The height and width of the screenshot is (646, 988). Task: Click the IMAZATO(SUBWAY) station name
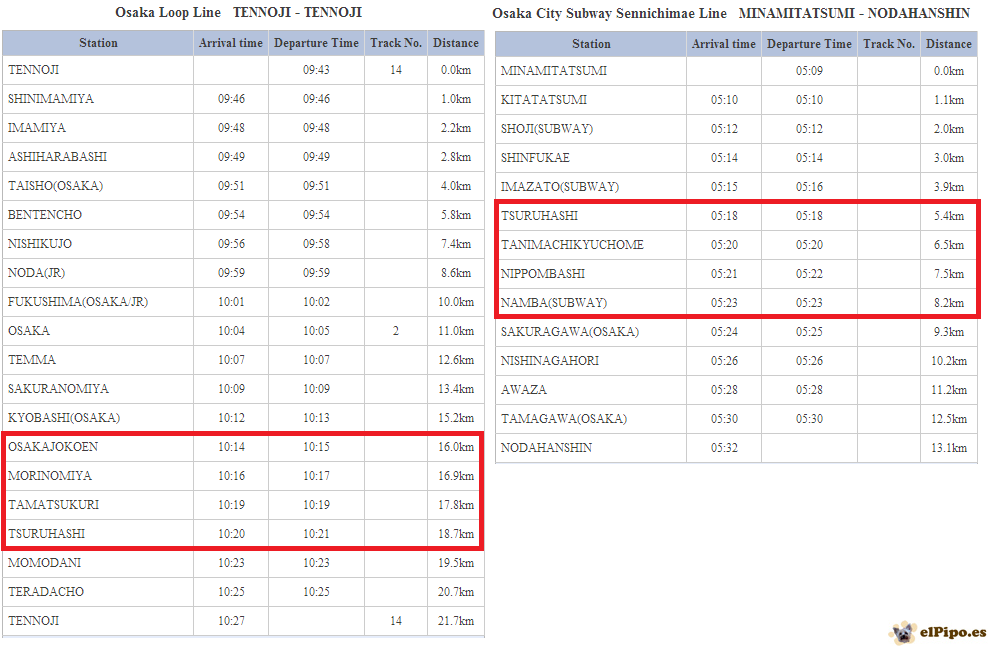pyautogui.click(x=560, y=187)
